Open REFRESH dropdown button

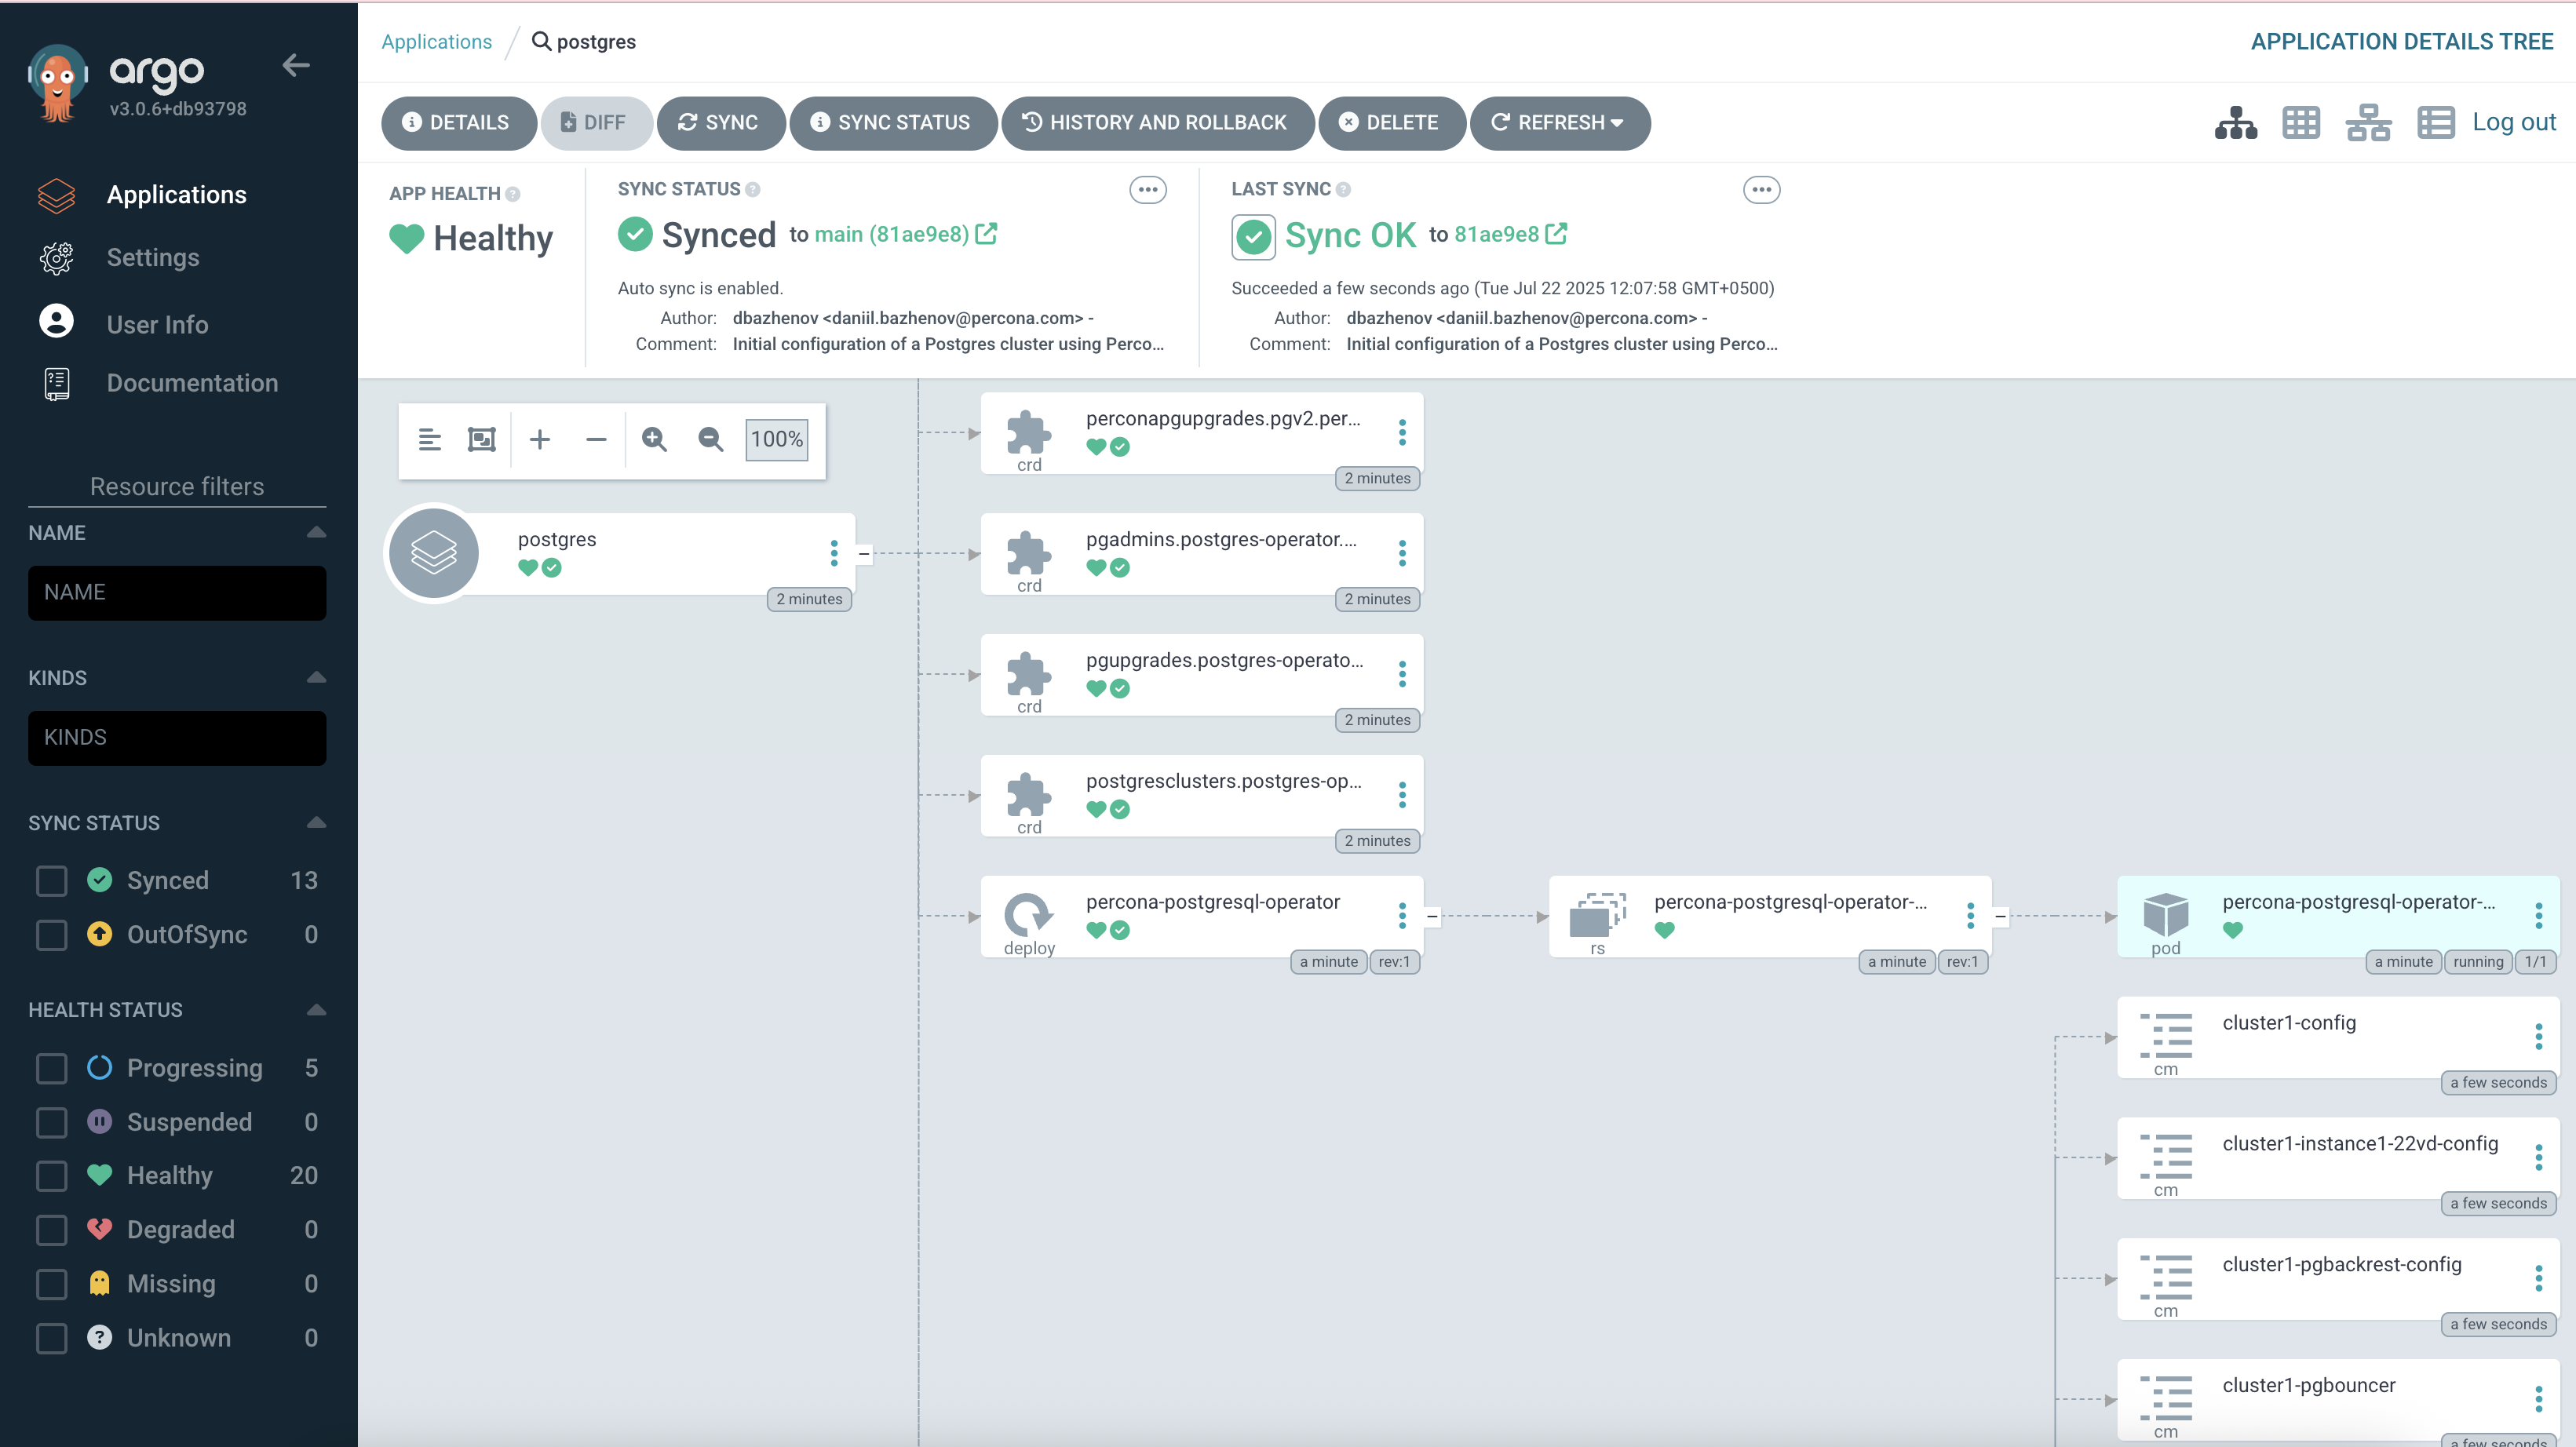1560,123
